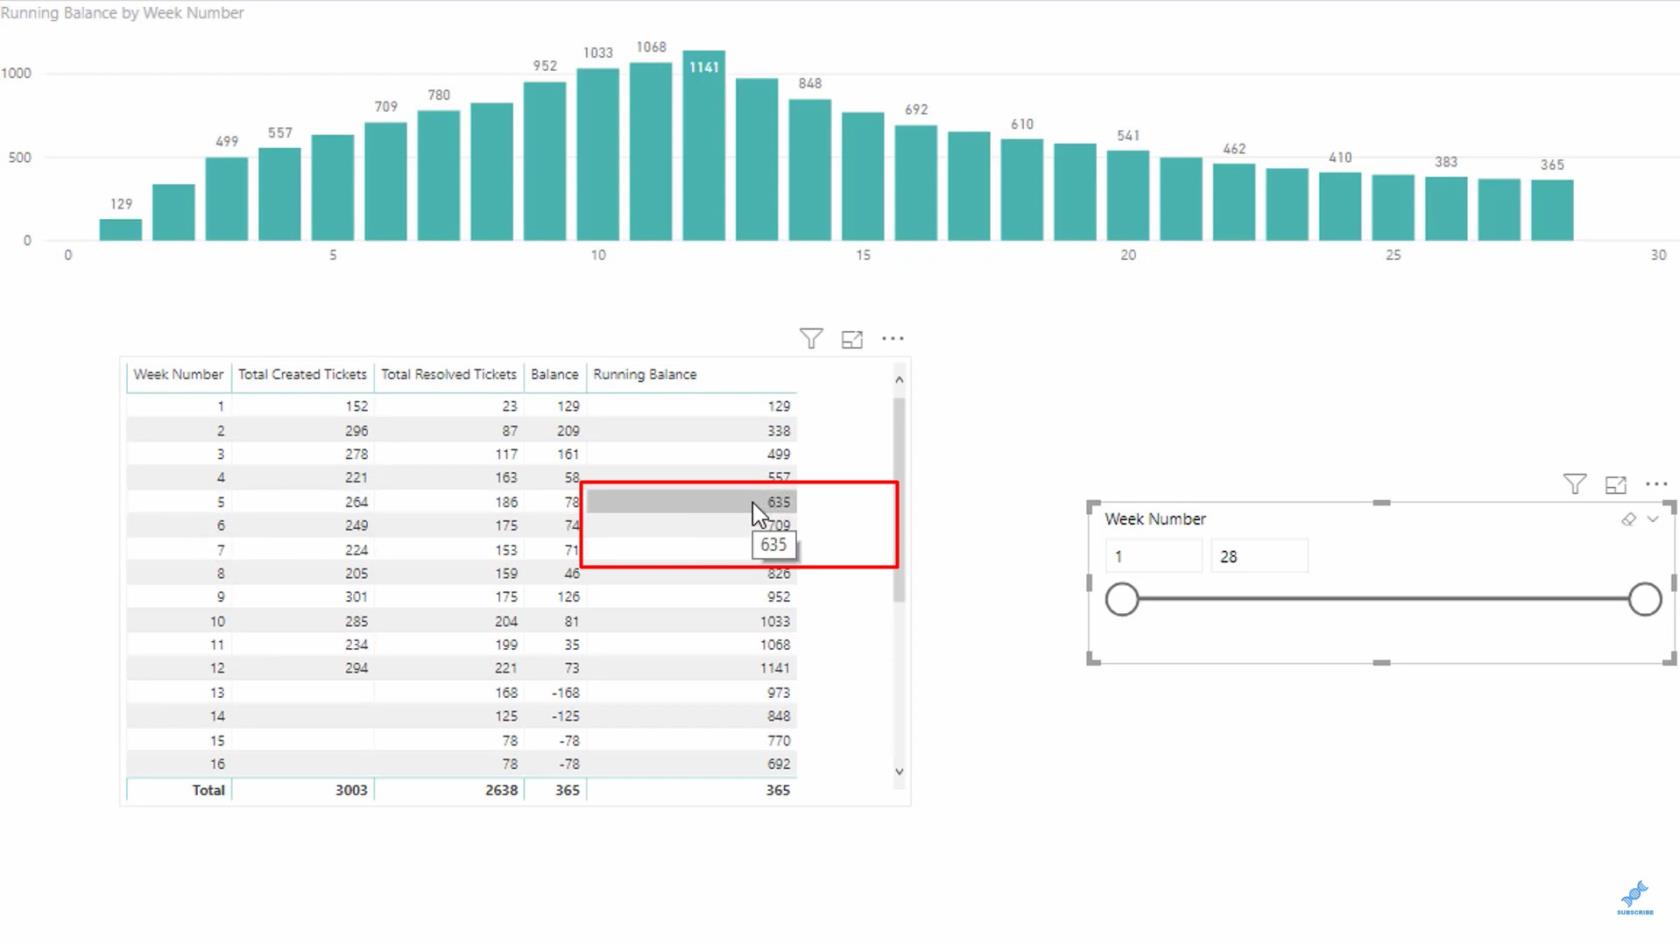Open more options for the table visual
The image size is (1680, 945).
coord(893,339)
